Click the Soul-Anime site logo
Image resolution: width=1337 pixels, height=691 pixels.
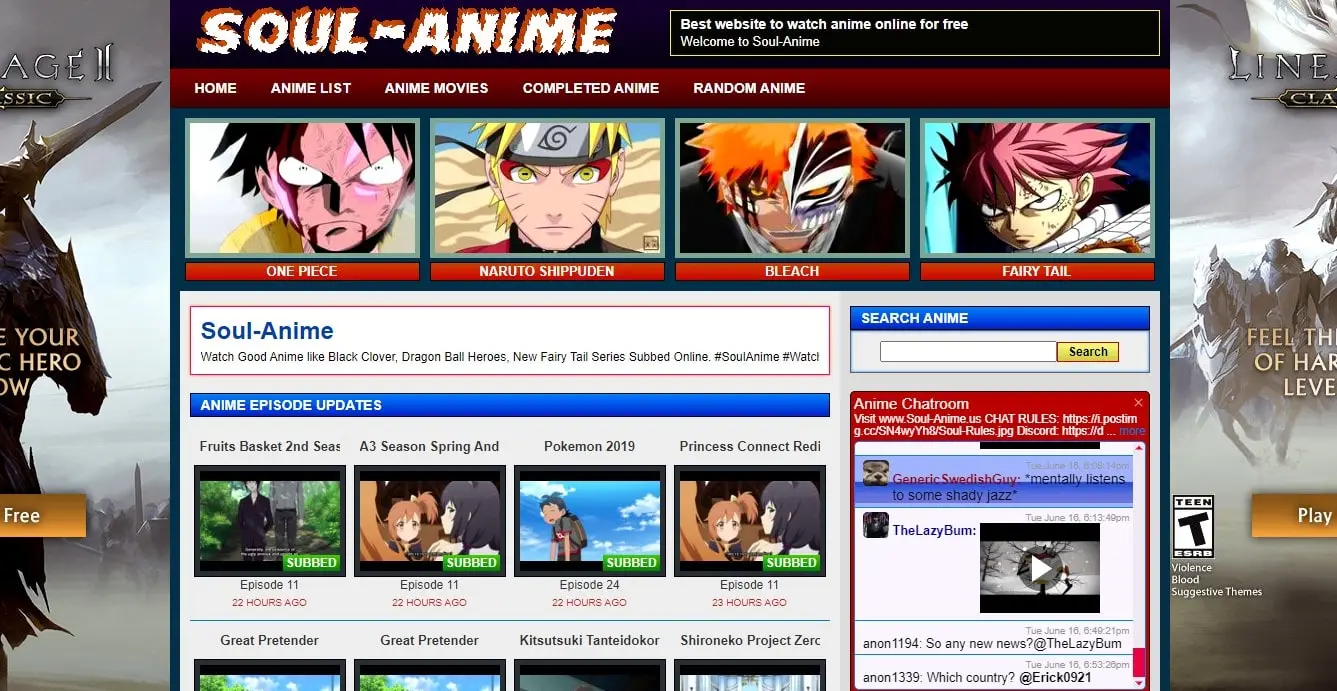coord(405,32)
